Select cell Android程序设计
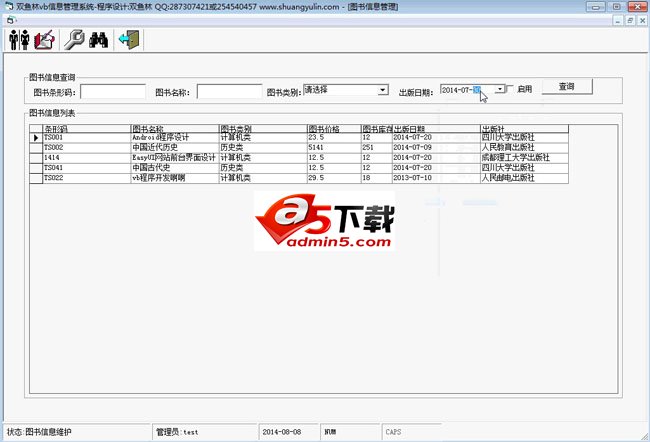 tap(175, 137)
